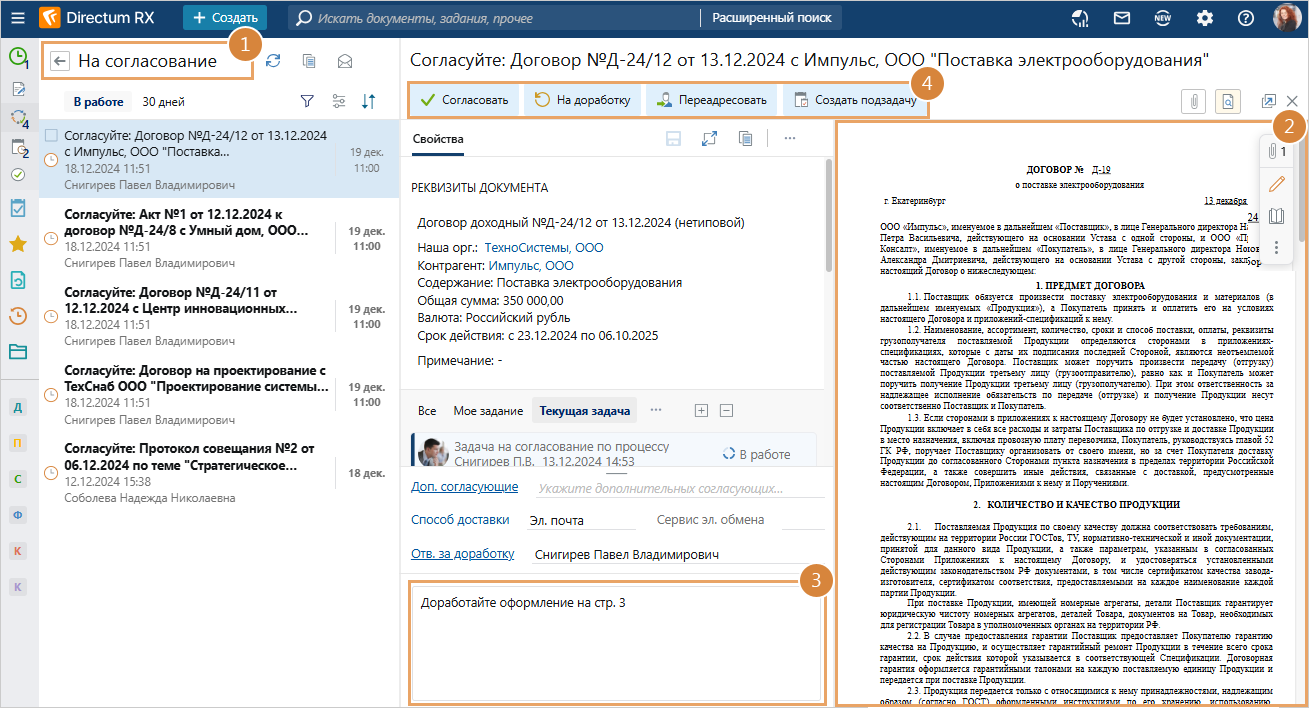Switch to the Все thread tab

coord(427,411)
